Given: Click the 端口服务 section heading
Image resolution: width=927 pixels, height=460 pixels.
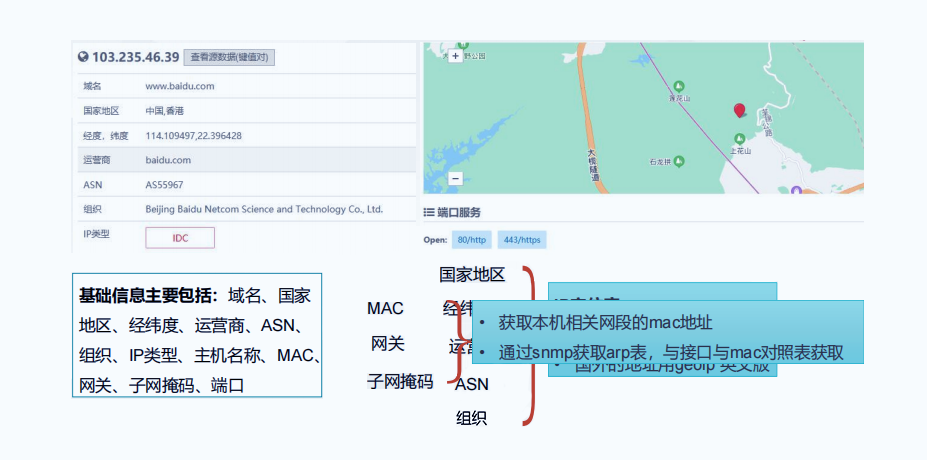Looking at the screenshot, I should [x=459, y=213].
